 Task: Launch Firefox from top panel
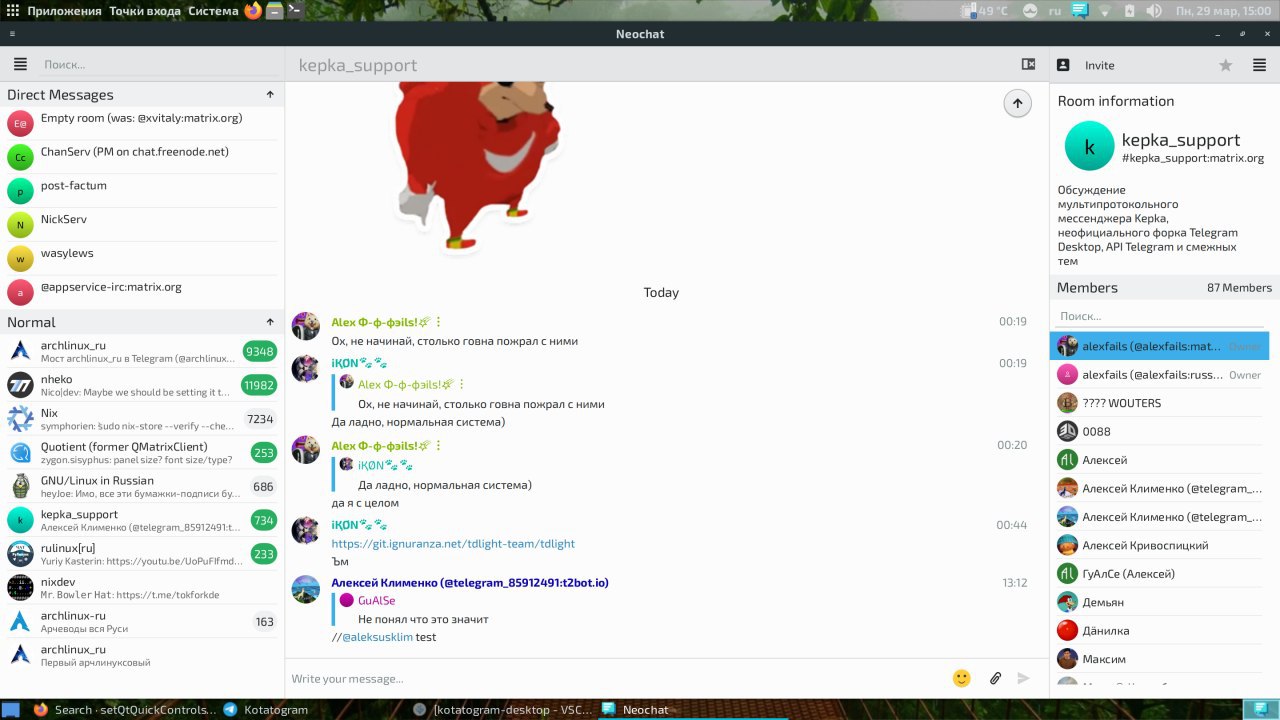click(x=253, y=11)
